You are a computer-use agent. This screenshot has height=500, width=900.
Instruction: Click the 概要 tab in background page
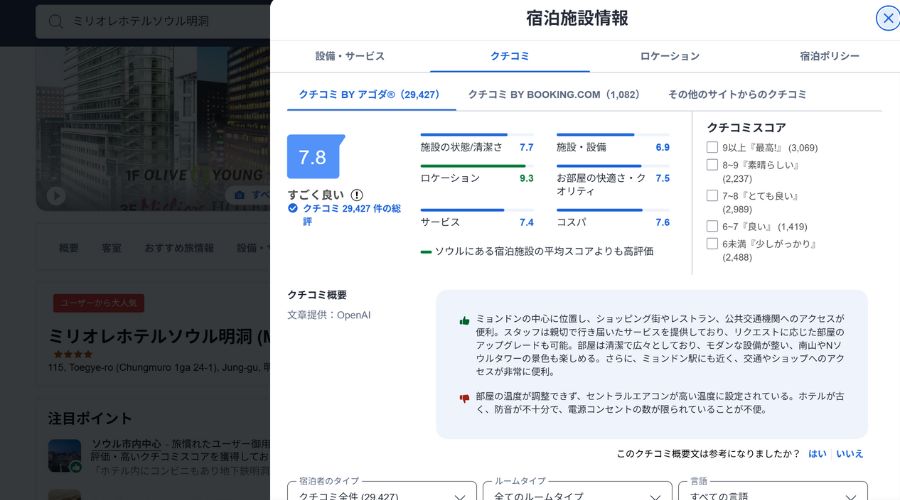(69, 248)
